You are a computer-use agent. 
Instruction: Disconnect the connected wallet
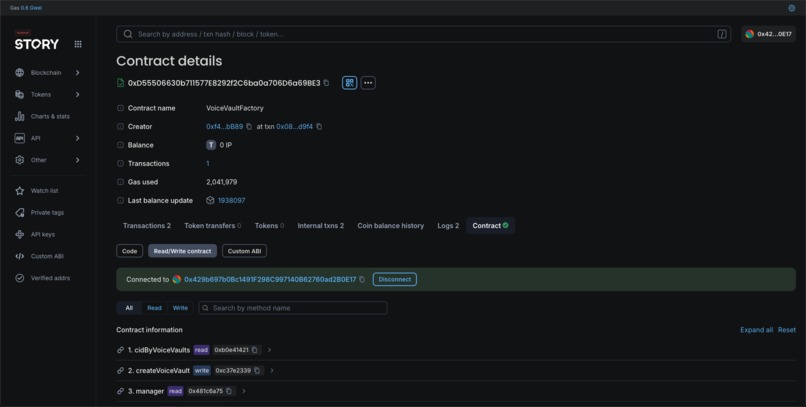point(395,280)
